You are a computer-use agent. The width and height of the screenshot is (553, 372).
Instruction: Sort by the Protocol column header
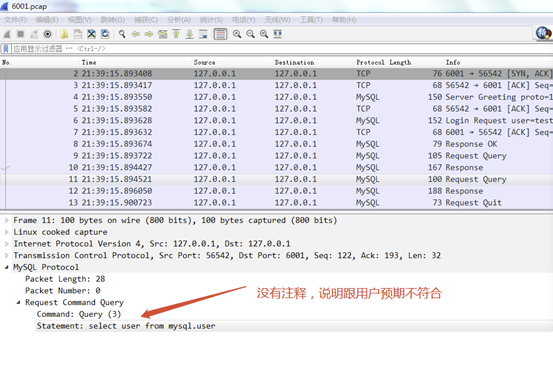coord(371,62)
